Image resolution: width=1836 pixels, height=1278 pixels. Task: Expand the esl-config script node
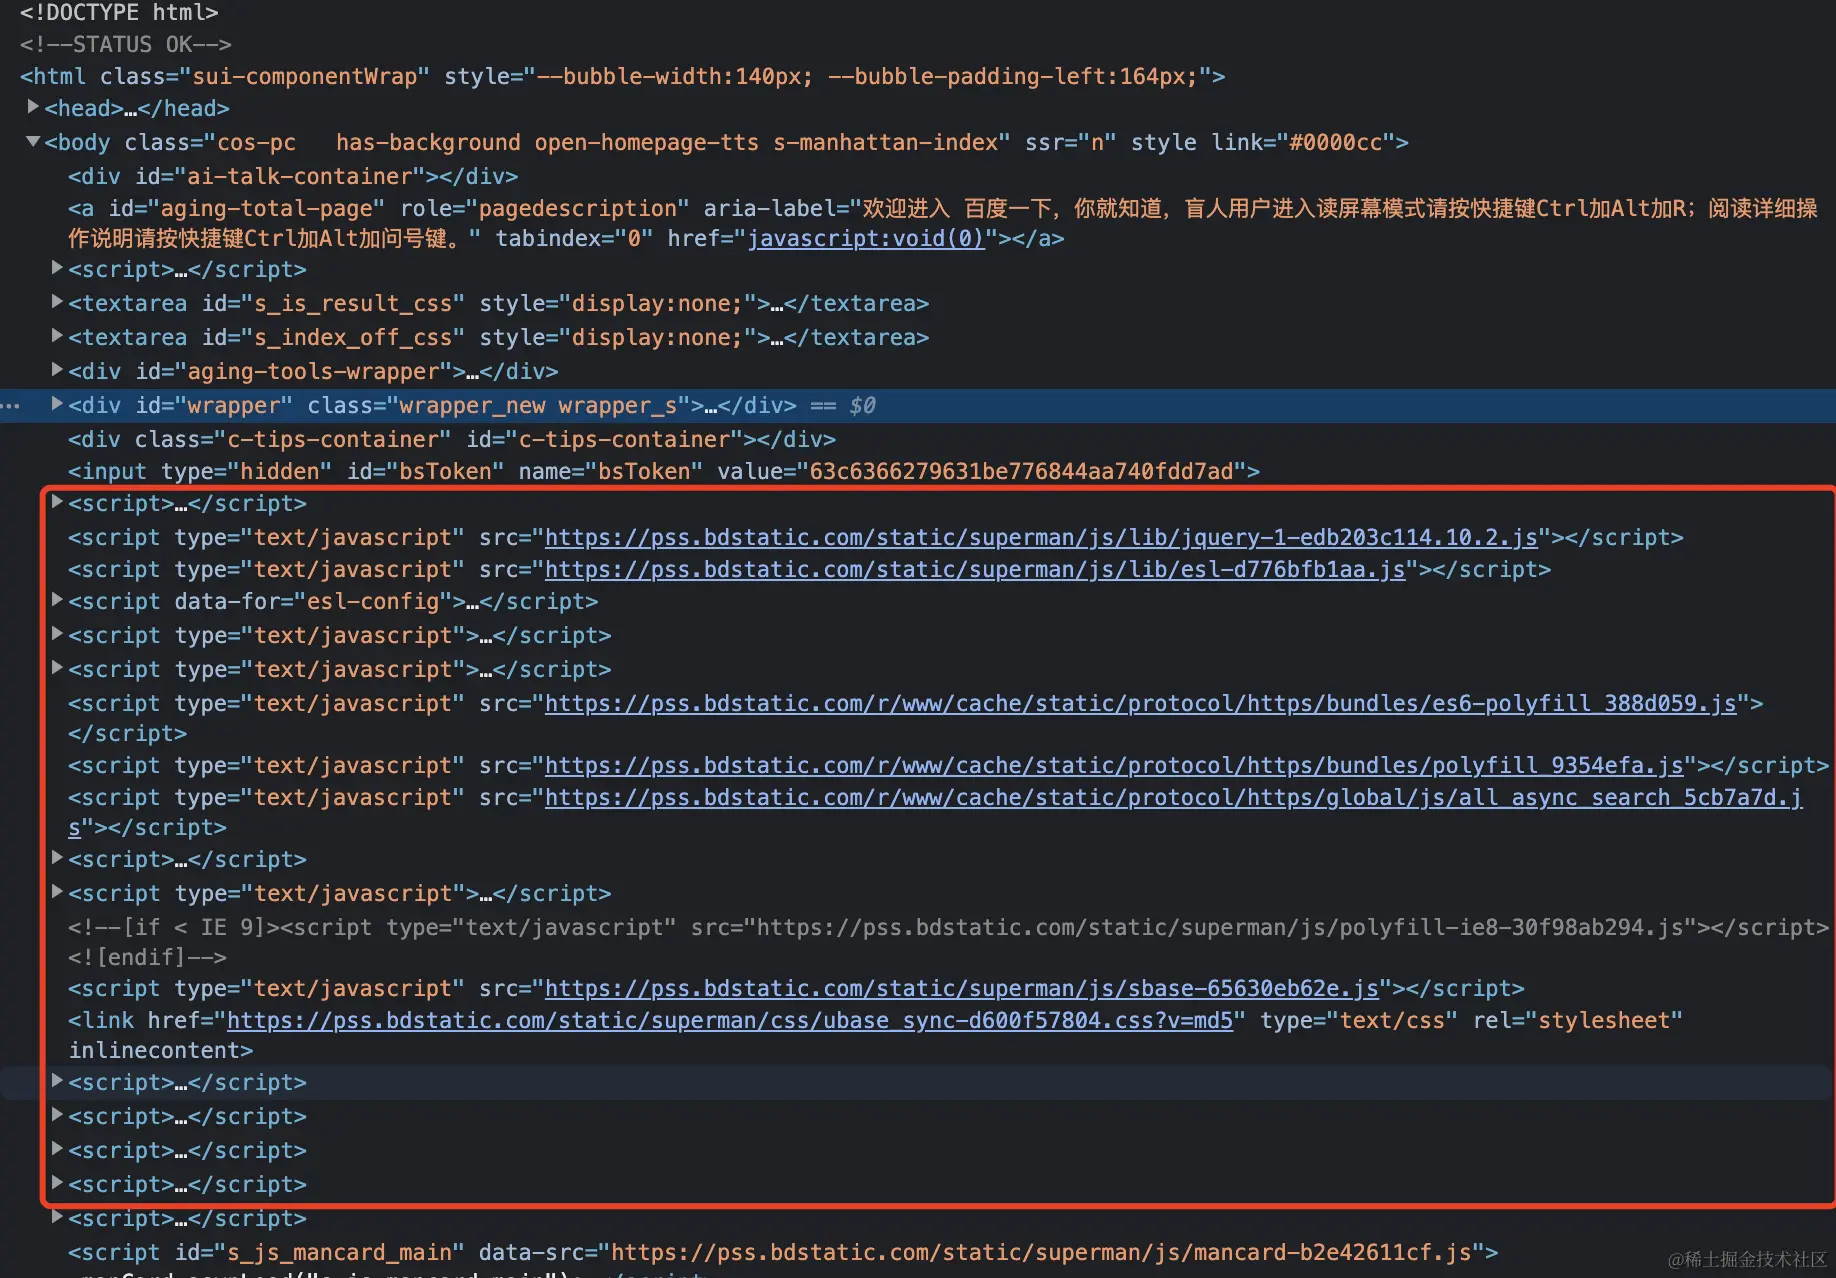(x=57, y=600)
